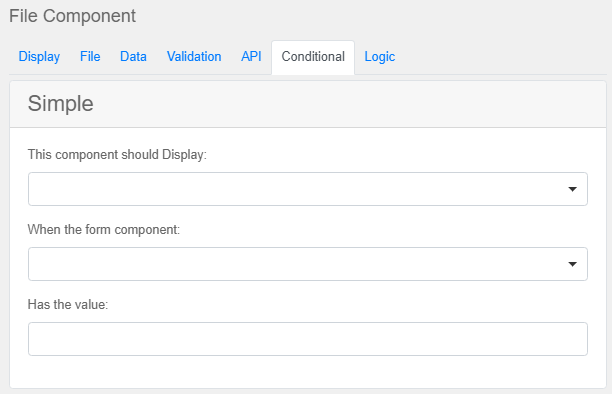
Task: Open the File tab
Action: pyautogui.click(x=90, y=57)
